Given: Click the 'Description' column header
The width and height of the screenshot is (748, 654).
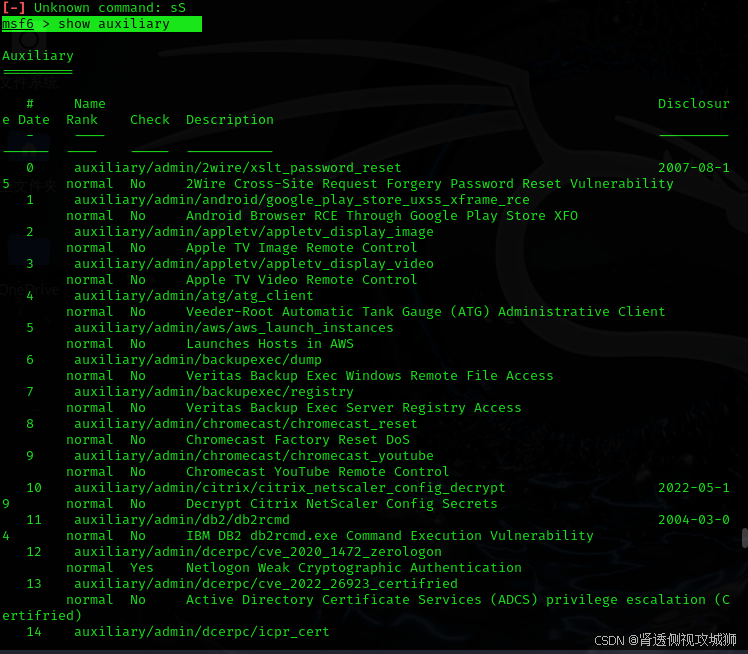Looking at the screenshot, I should click(229, 120).
